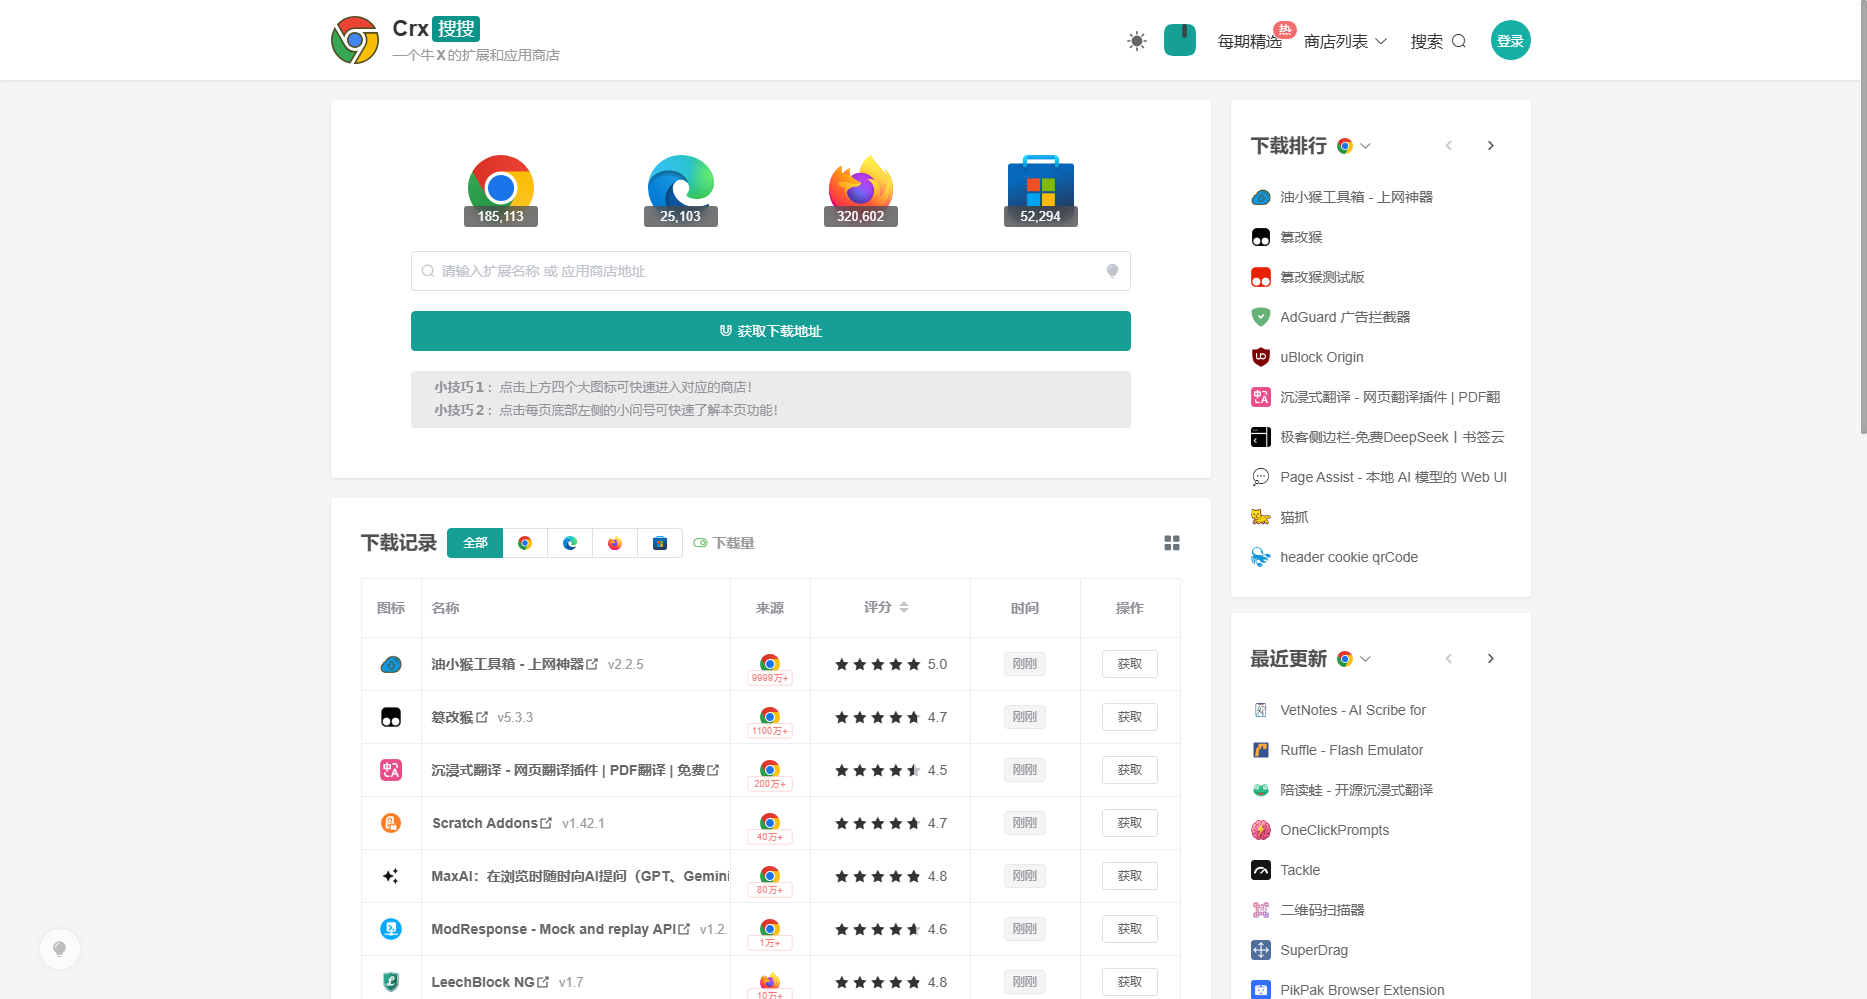
Task: Sort by the 评分 column arrows
Action: 904,607
